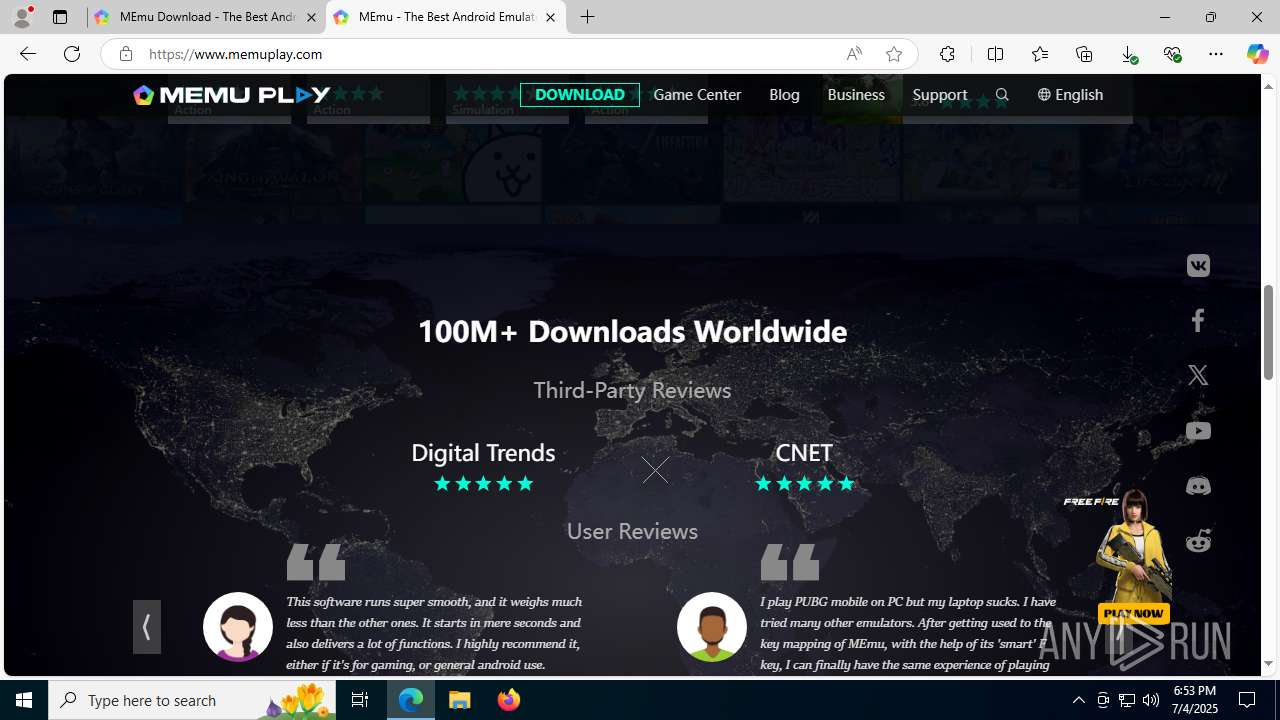Open browser Extensions icon
Screen dimensions: 1280x720
tap(947, 54)
